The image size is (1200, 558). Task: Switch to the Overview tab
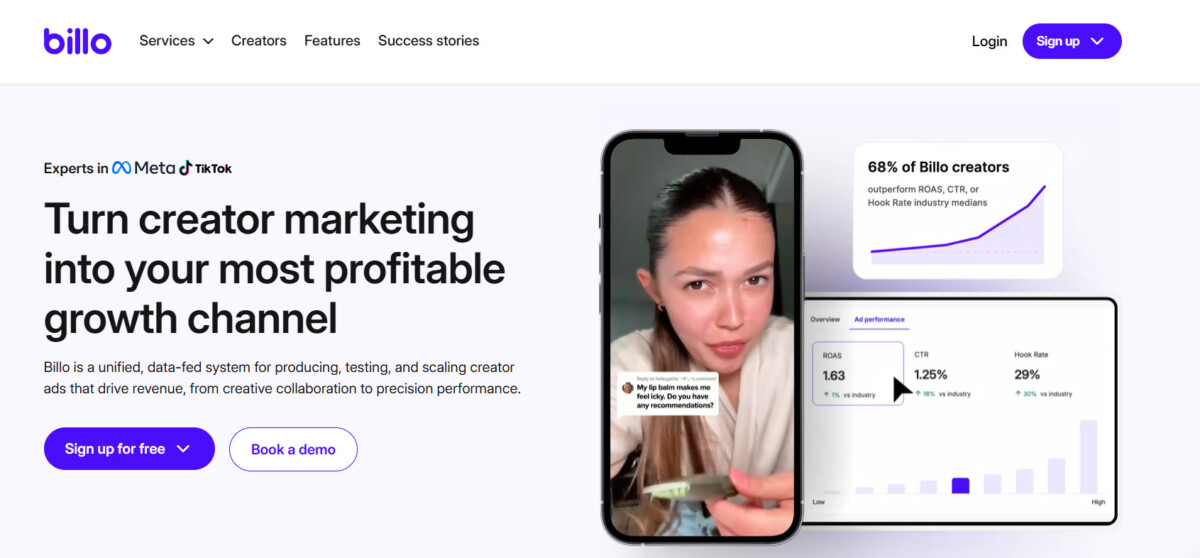pyautogui.click(x=825, y=320)
